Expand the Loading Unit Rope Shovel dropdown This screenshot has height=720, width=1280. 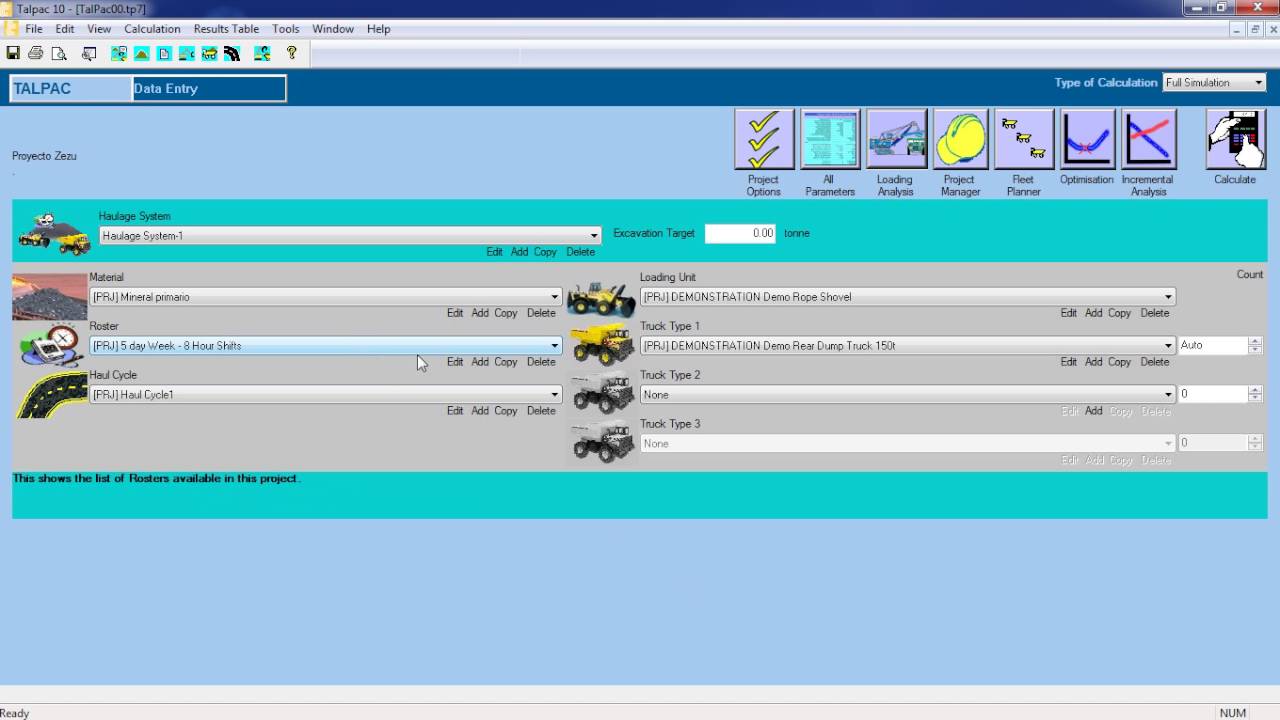coord(1168,297)
